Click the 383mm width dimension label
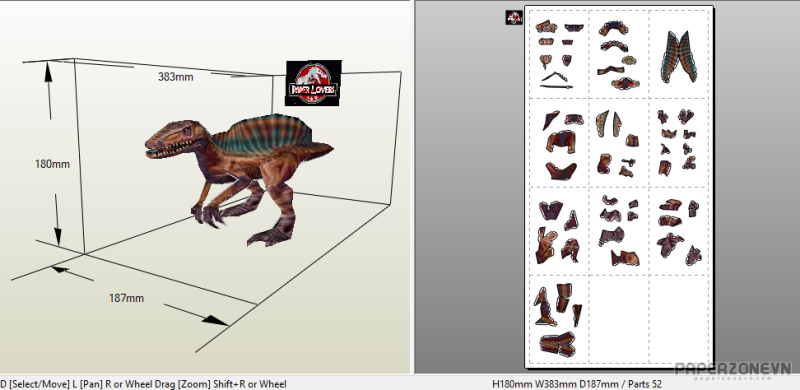Viewport: 800px width, 390px height. pyautogui.click(x=176, y=77)
